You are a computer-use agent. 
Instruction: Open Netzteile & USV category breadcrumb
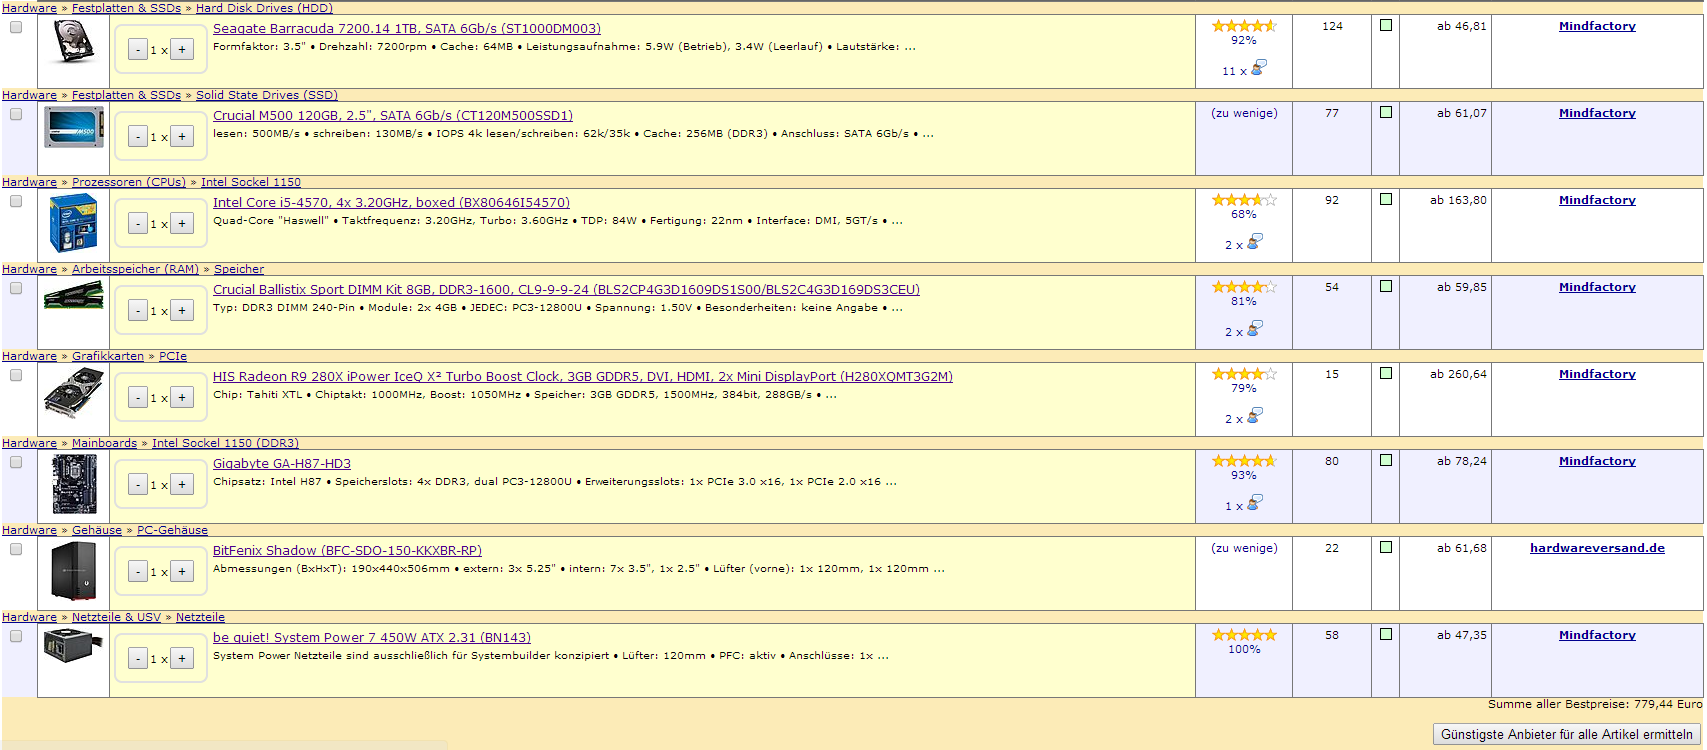116,617
